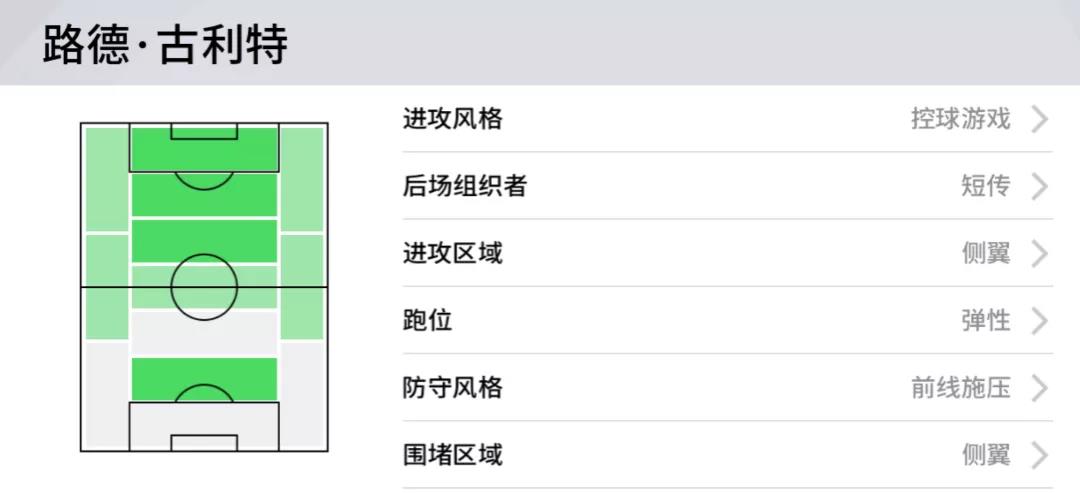Click the dark green zone above bottom box
1080x493 pixels.
204,379
